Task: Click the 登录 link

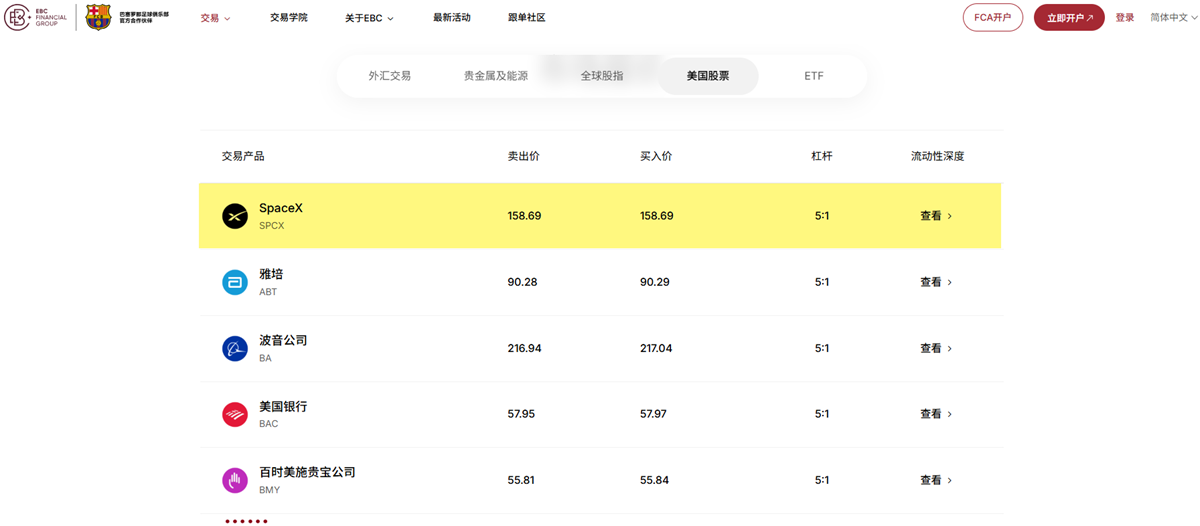Action: click(x=1125, y=18)
